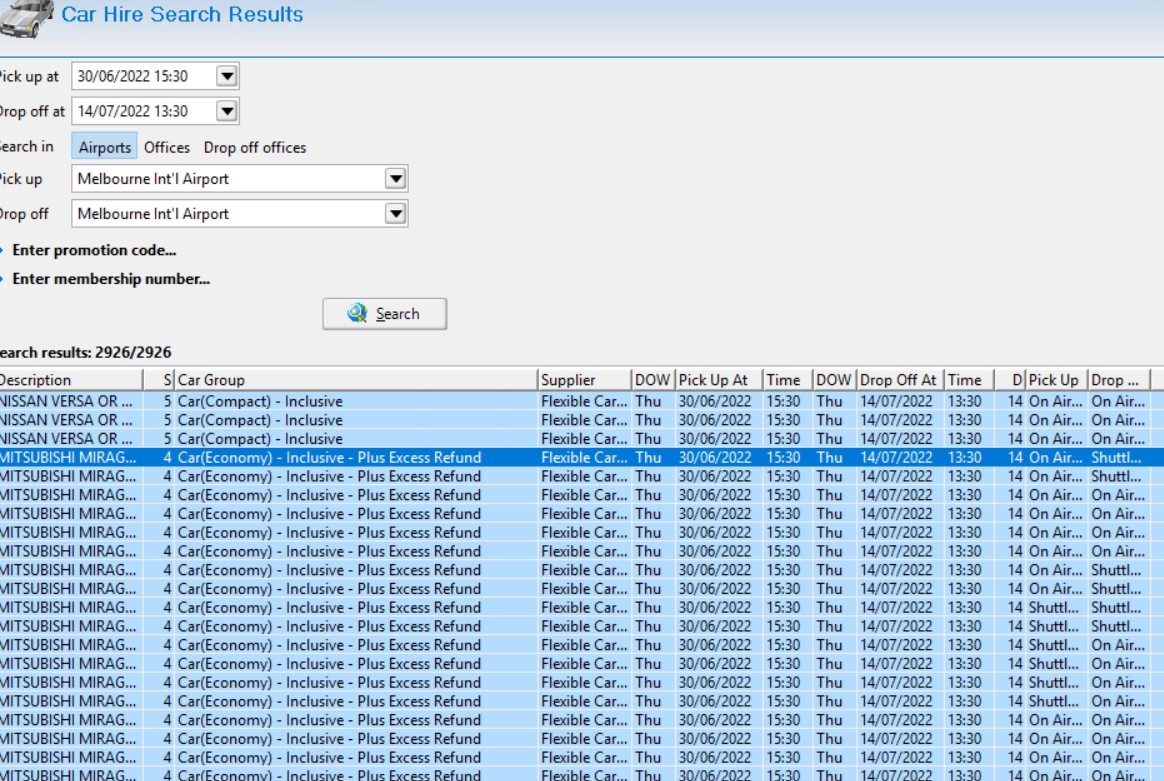Expand Enter promotion code section

(94, 250)
